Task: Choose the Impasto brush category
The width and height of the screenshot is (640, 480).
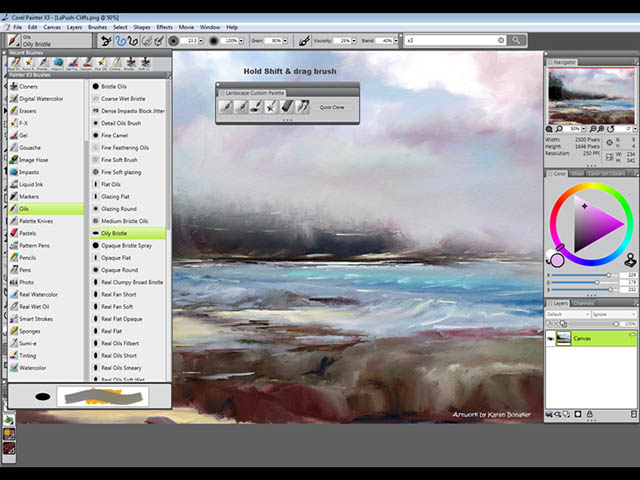Action: tap(45, 172)
